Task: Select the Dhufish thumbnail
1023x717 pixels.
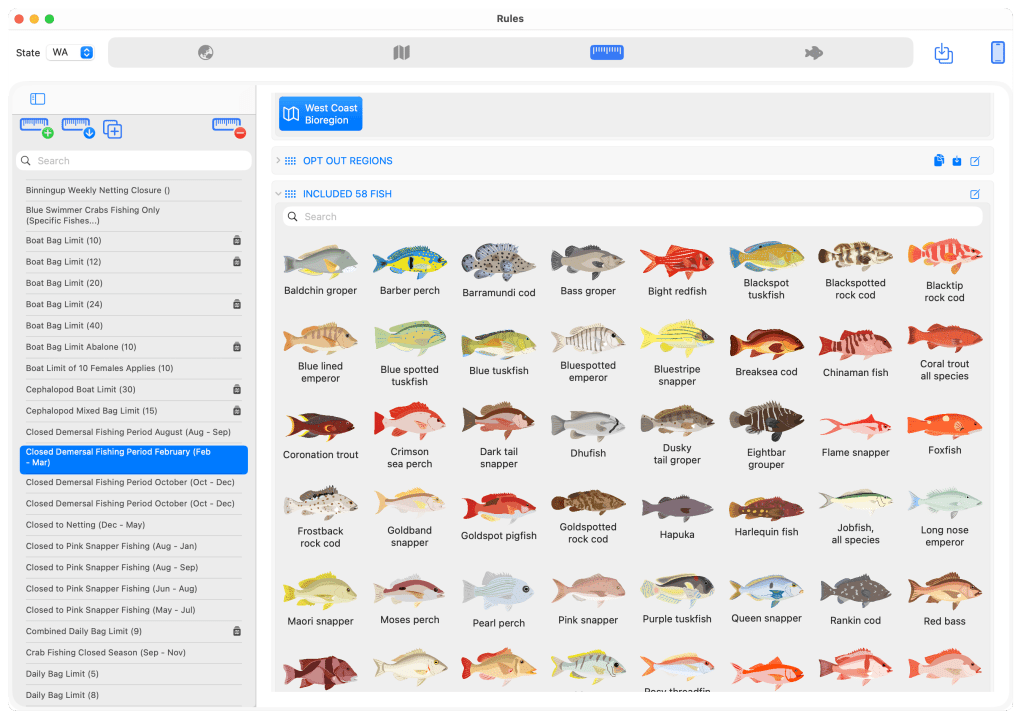Action: [x=588, y=430]
